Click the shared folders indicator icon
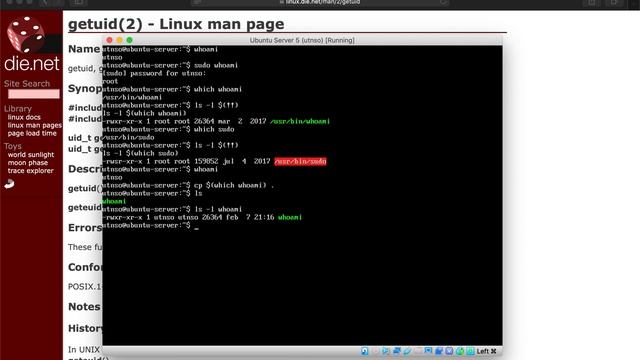This screenshot has height=360, width=640. pyautogui.click(x=418, y=351)
